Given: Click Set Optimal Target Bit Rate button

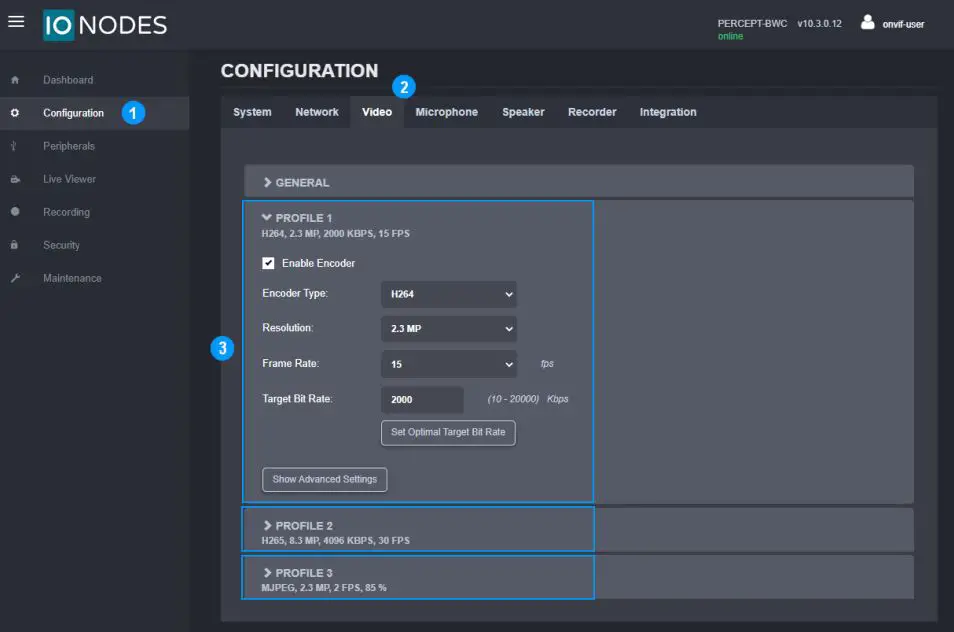Looking at the screenshot, I should pyautogui.click(x=448, y=433).
